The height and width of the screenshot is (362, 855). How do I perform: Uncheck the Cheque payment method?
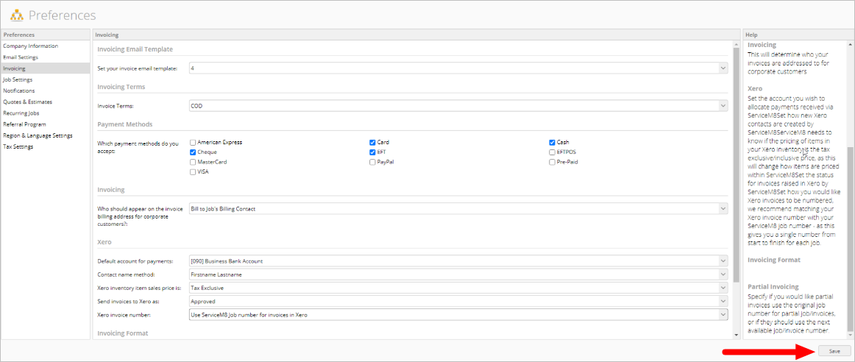point(193,152)
